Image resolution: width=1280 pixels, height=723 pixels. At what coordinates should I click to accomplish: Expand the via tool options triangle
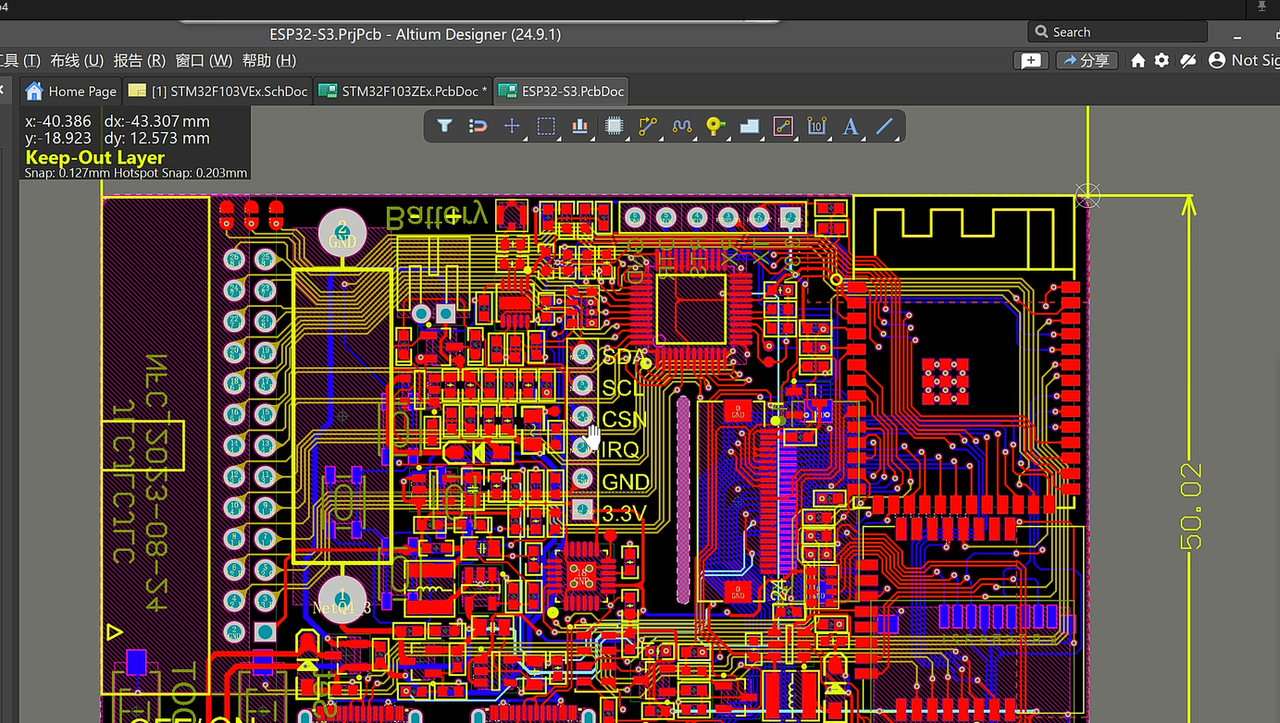point(727,137)
